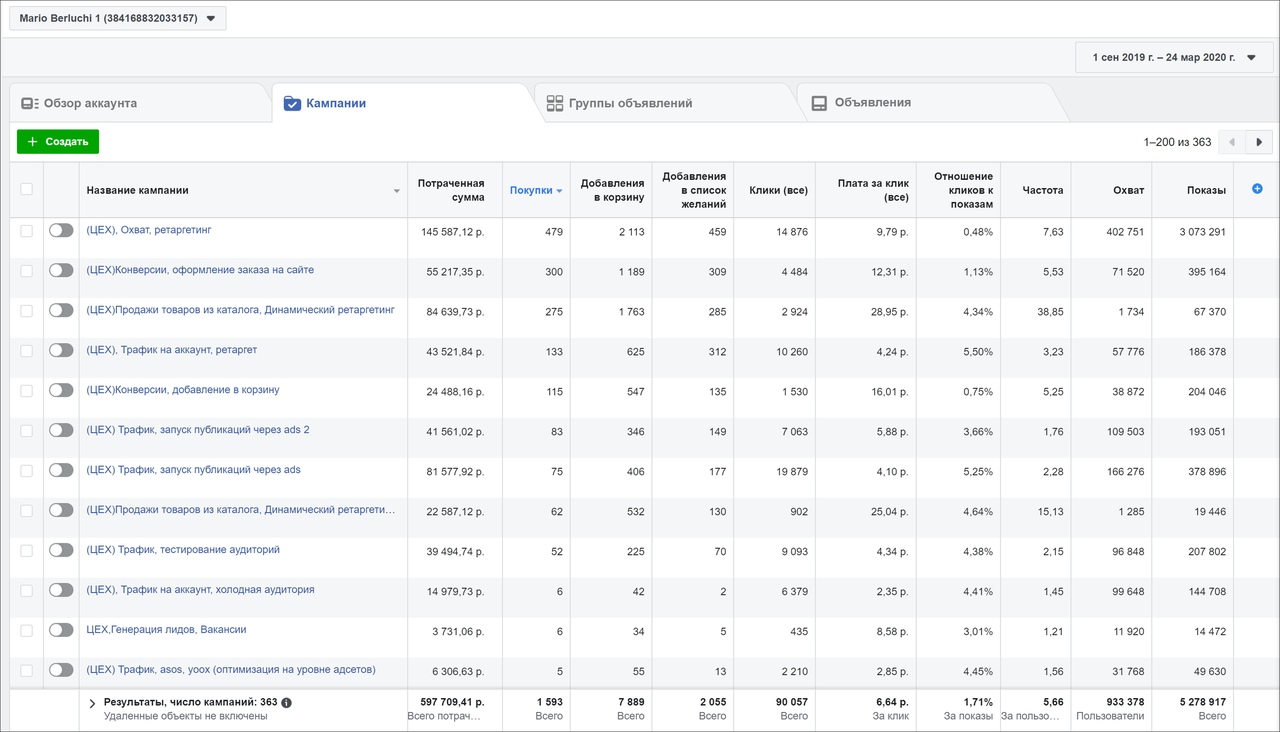
Task: Click the clicks value 19 879
Action: pyautogui.click(x=792, y=472)
